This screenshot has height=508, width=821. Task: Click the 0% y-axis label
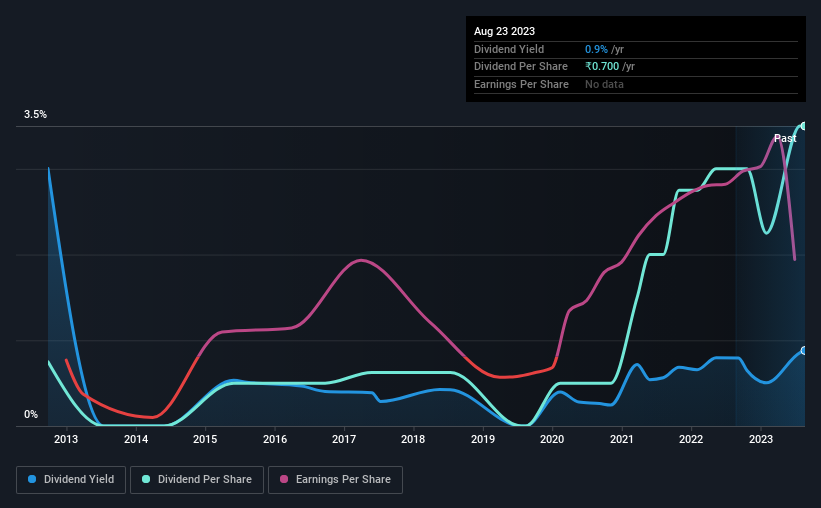pos(31,414)
